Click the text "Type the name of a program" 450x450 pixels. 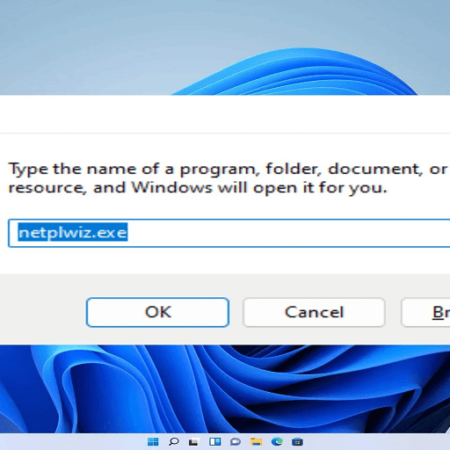point(133,169)
